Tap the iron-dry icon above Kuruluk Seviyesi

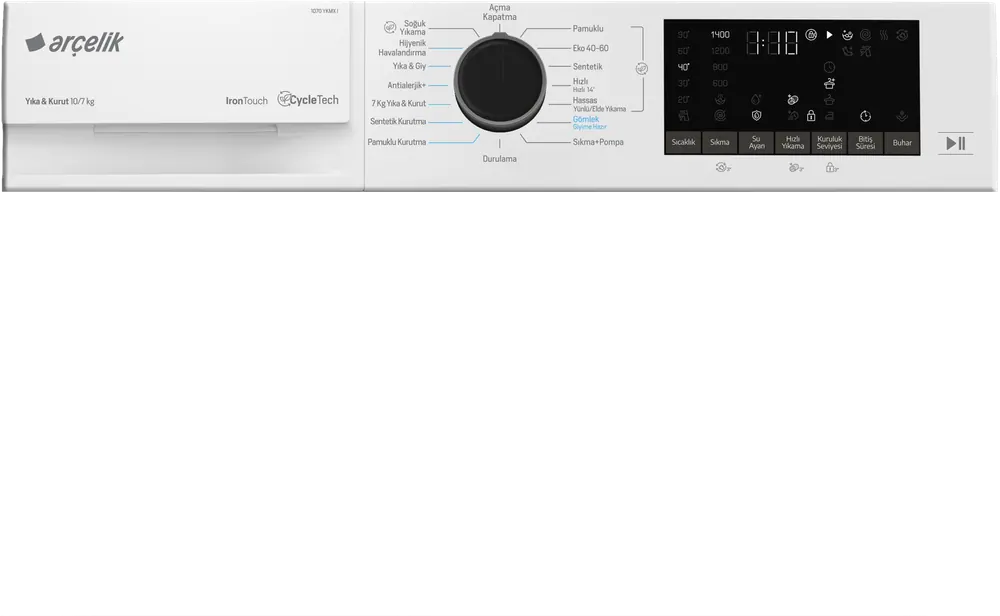(x=829, y=115)
